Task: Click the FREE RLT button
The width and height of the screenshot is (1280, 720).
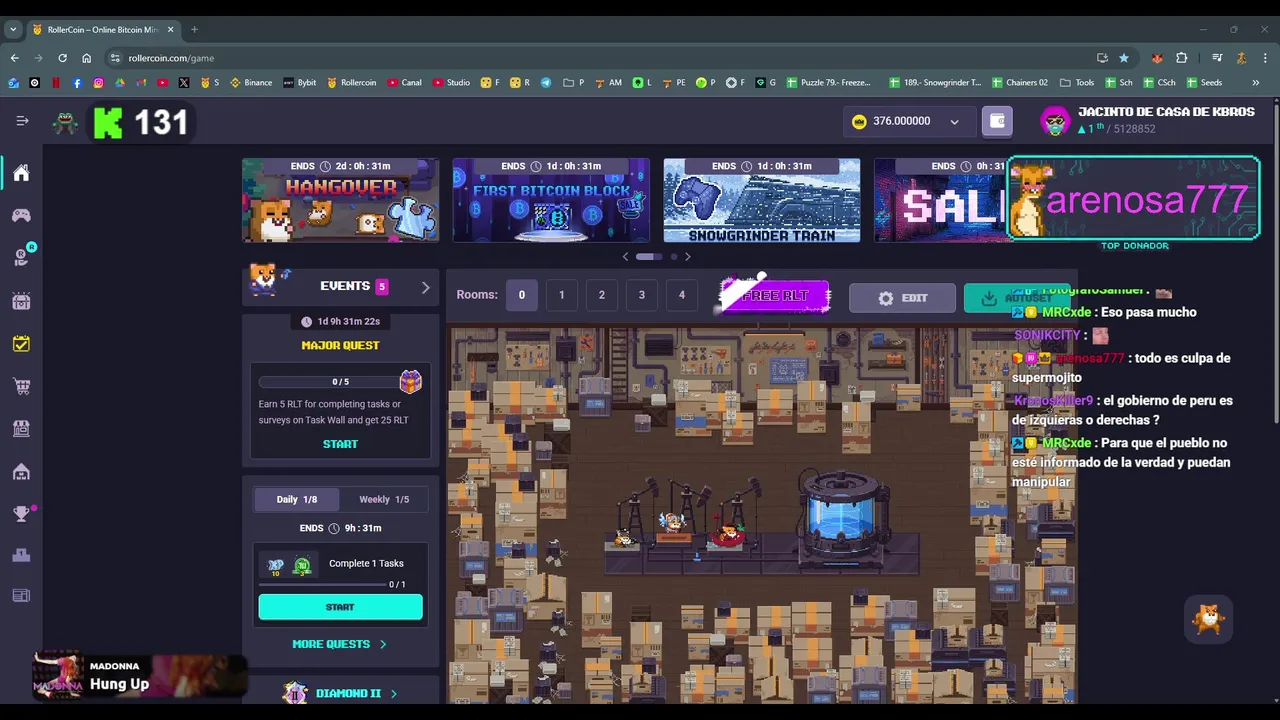Action: pos(774,296)
